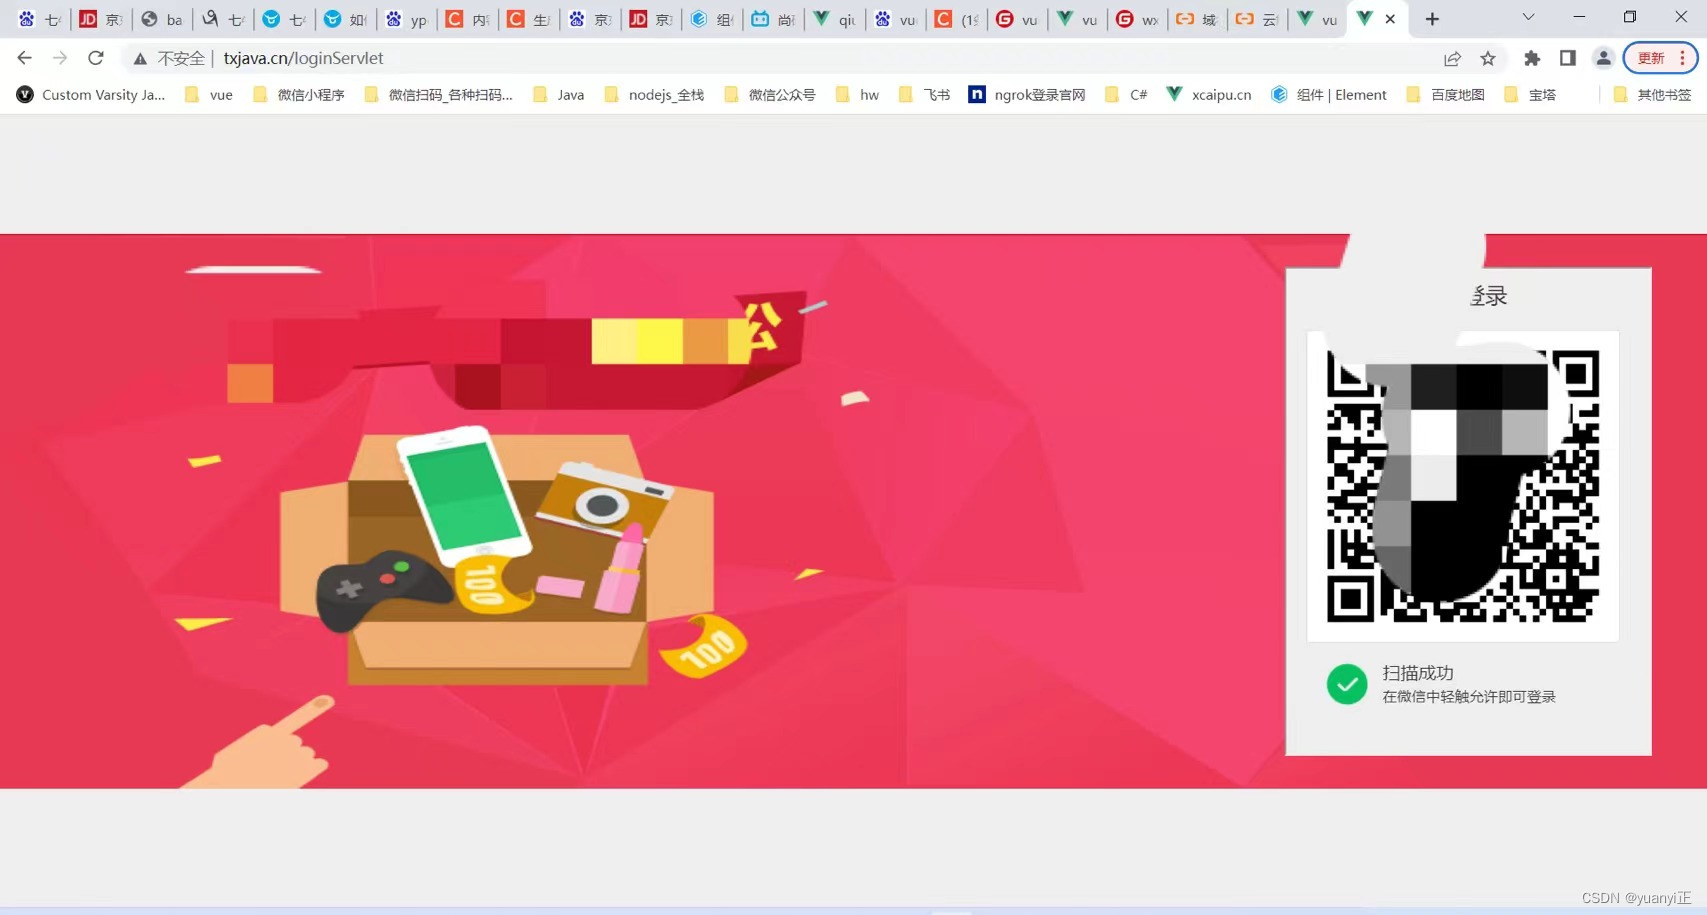Open the 微信小程序 bookmark folder
This screenshot has height=915, width=1707.
299,95
